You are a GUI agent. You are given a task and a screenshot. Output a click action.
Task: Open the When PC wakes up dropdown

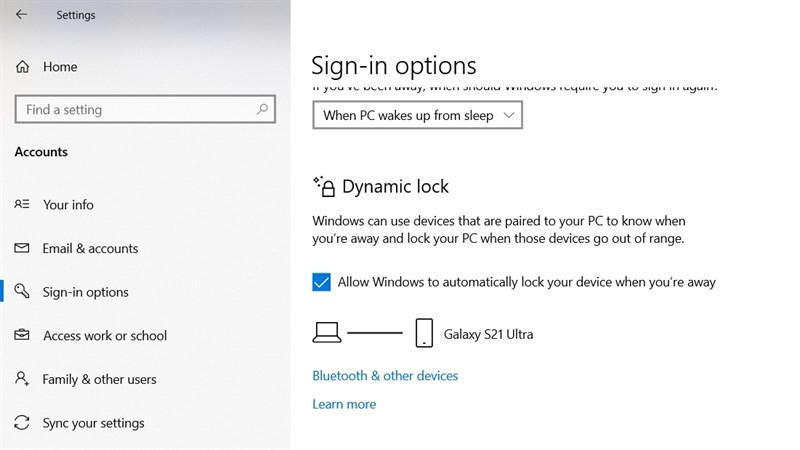pyautogui.click(x=417, y=116)
